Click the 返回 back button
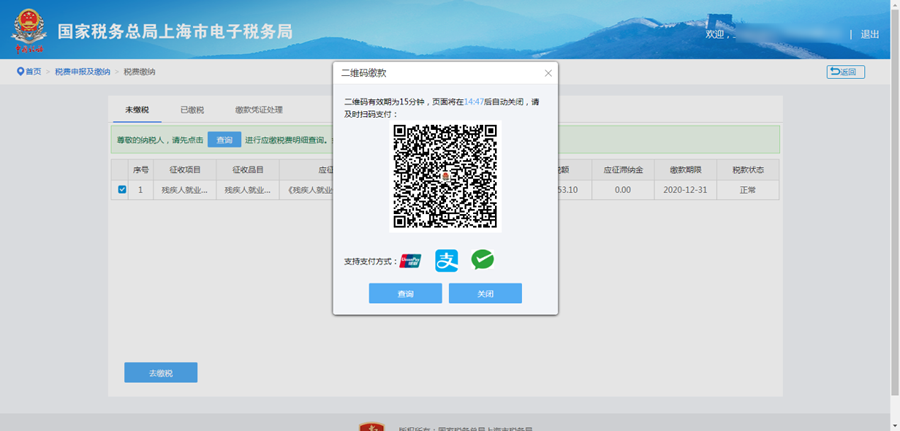 pyautogui.click(x=845, y=72)
